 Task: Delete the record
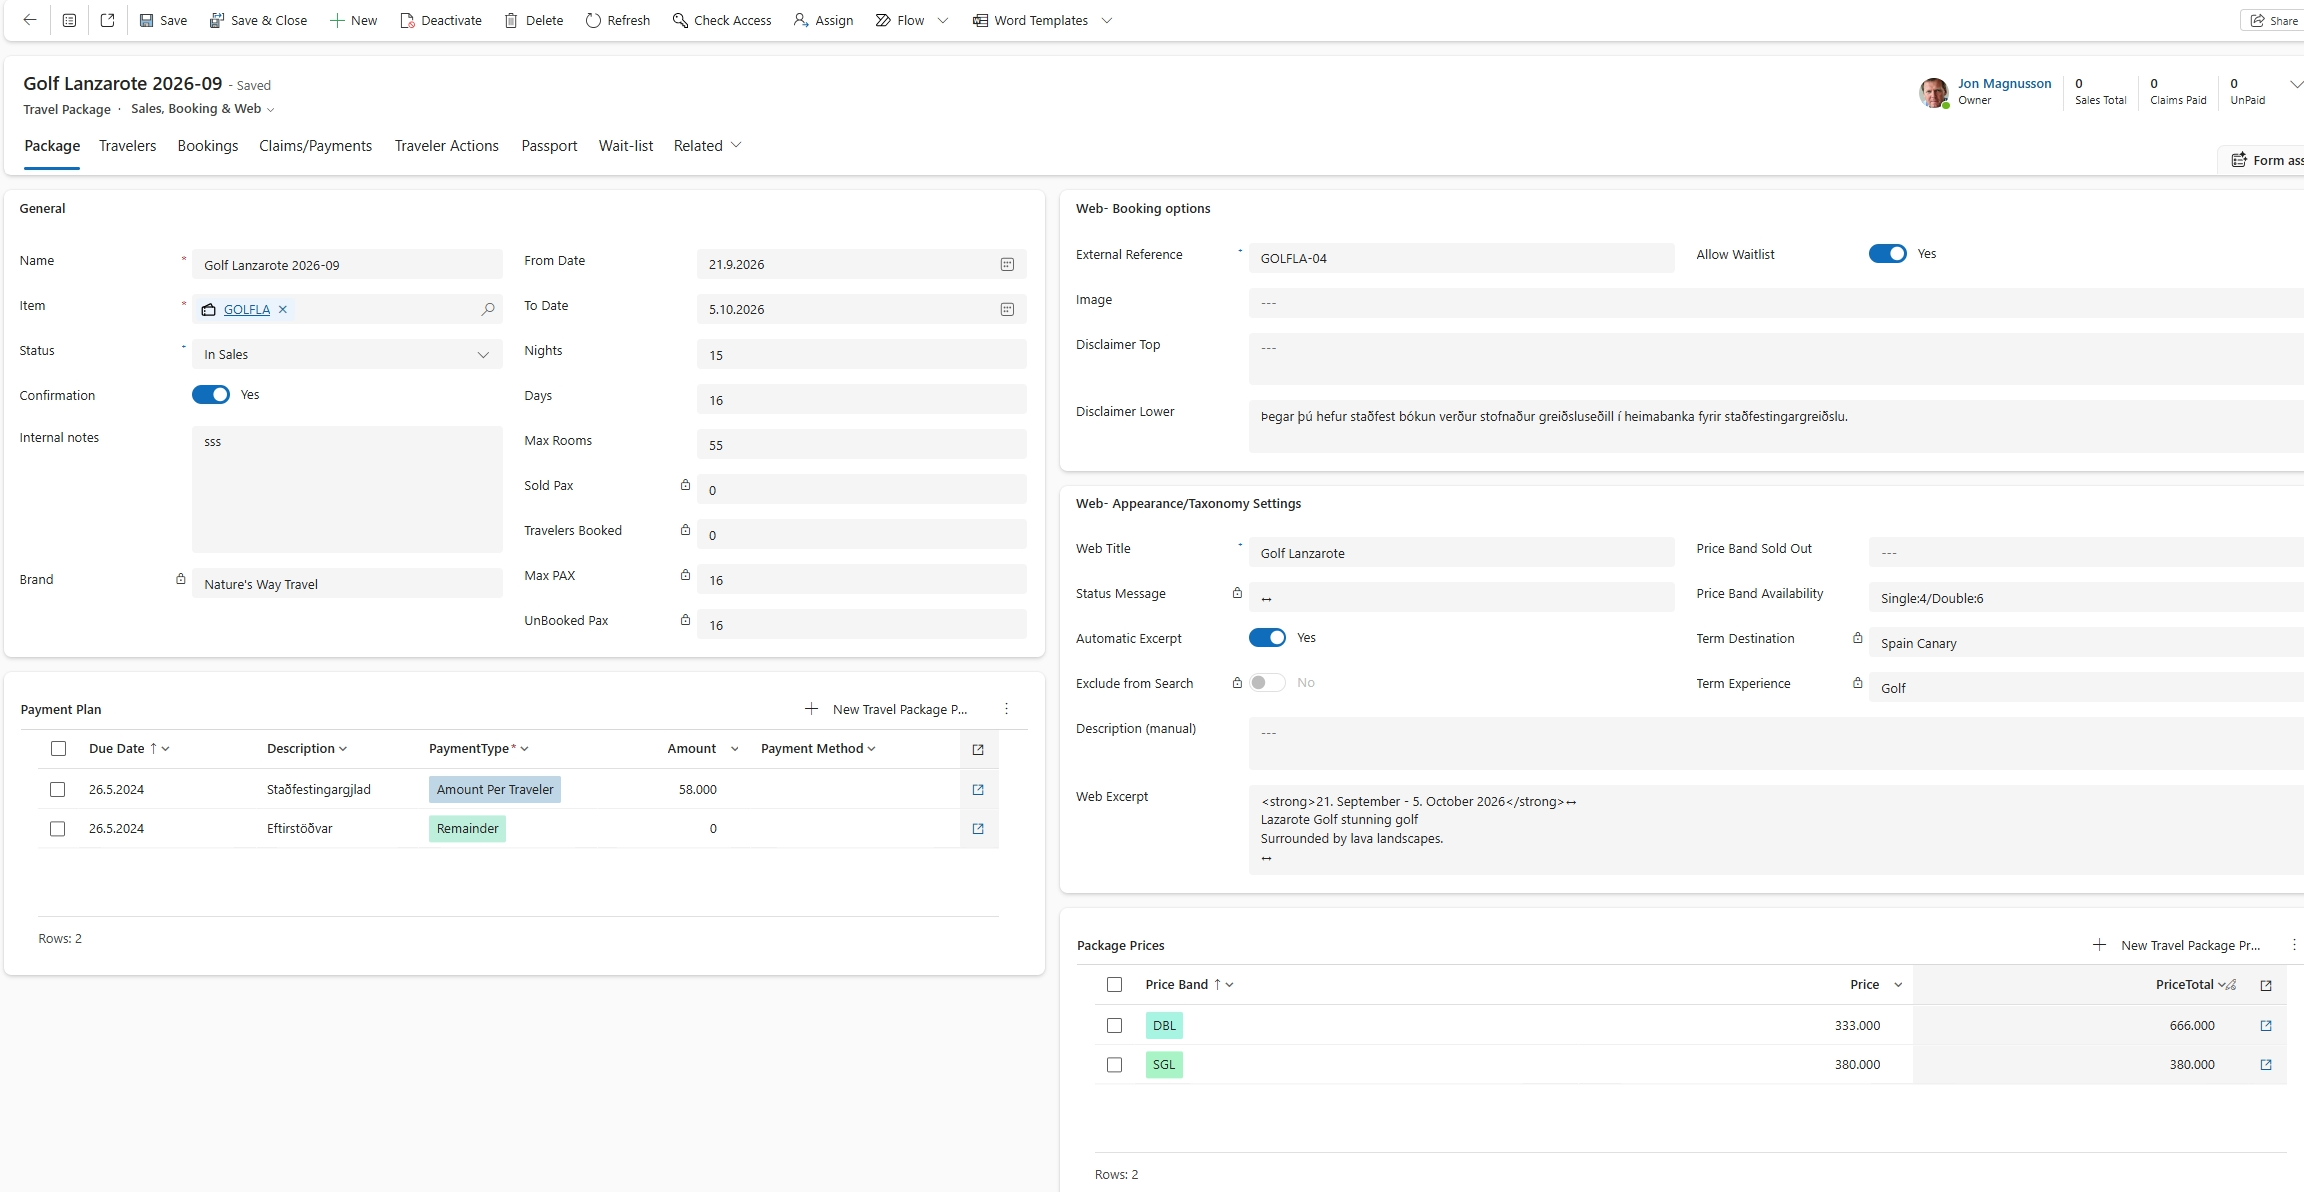(534, 20)
